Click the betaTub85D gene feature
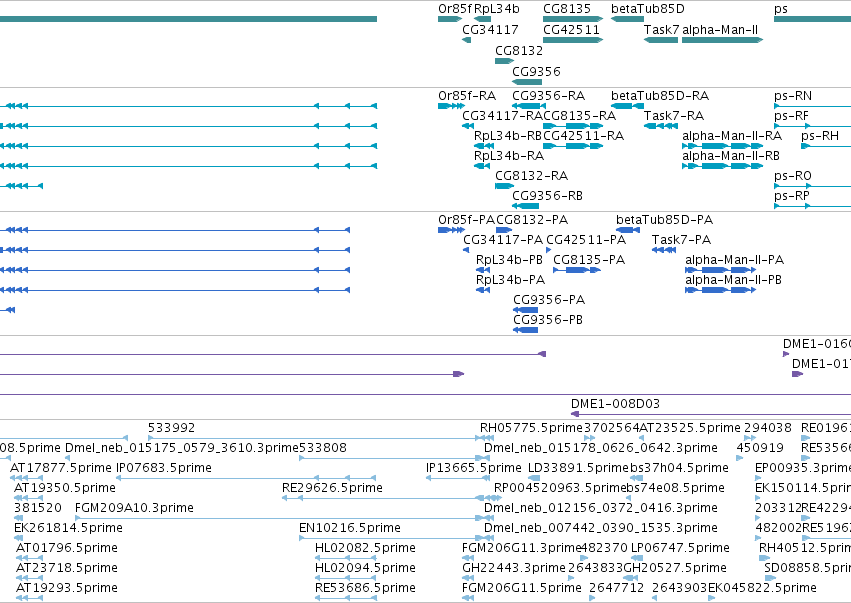This screenshot has width=851, height=603. 627,19
